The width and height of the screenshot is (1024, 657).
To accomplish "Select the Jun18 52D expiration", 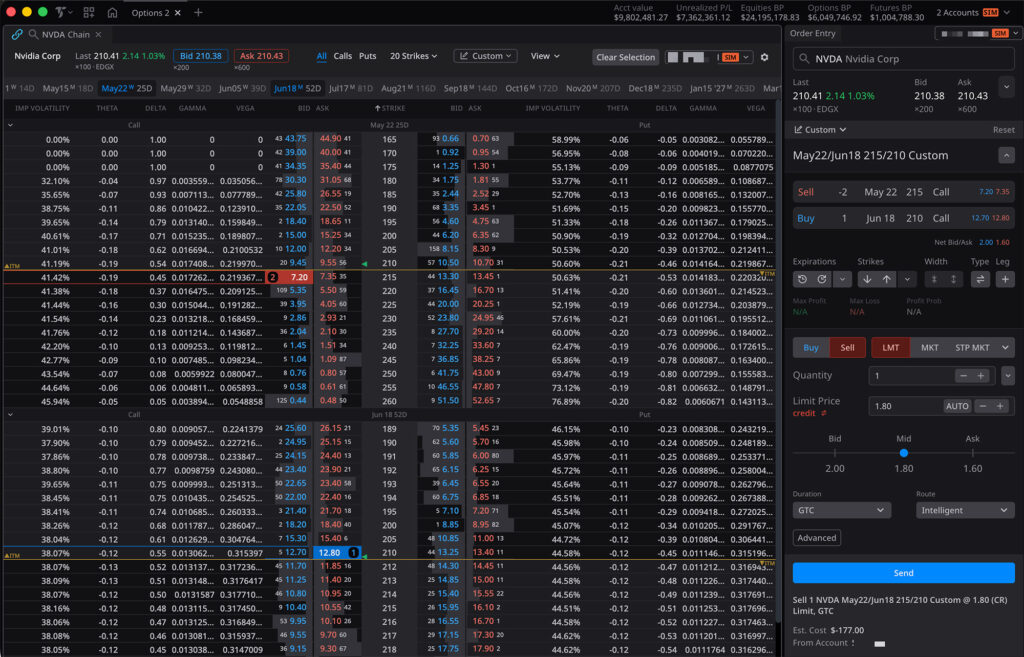I will tap(297, 88).
